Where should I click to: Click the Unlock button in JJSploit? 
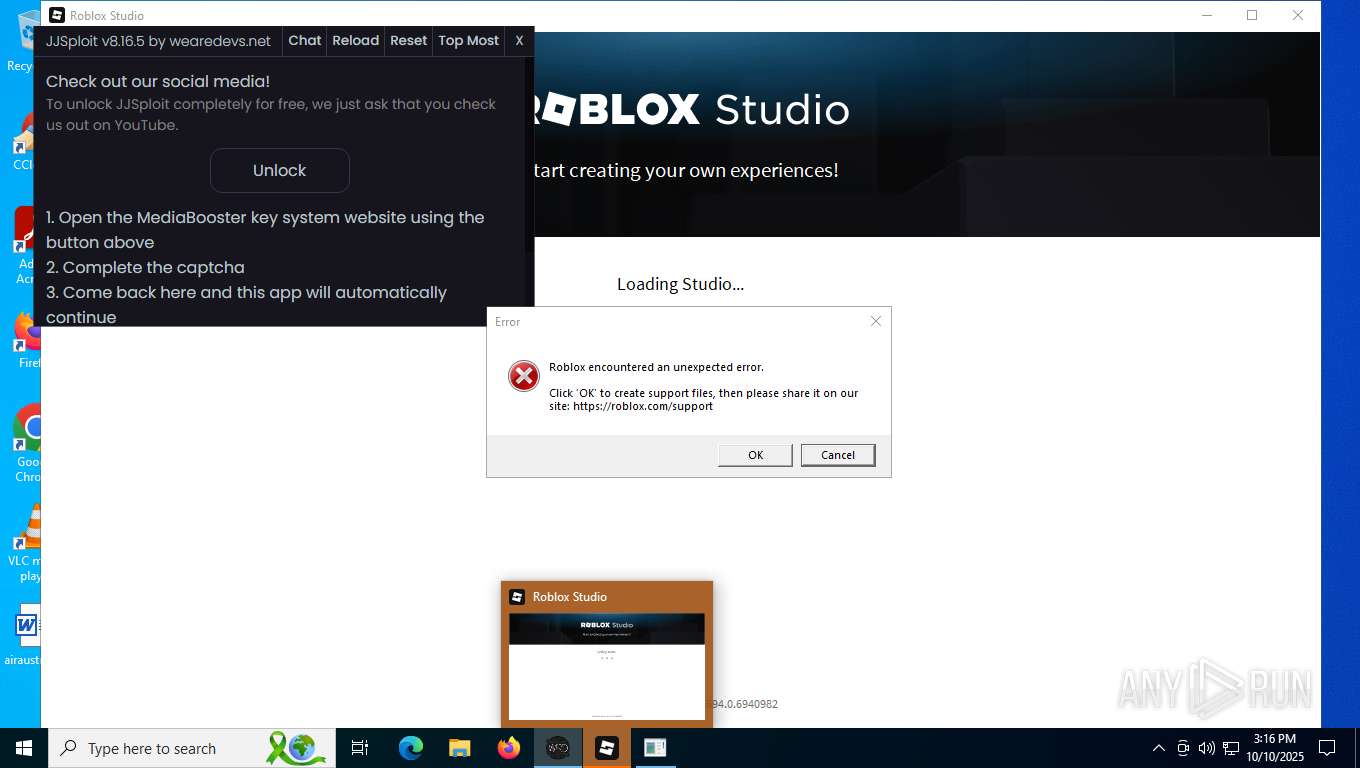279,170
